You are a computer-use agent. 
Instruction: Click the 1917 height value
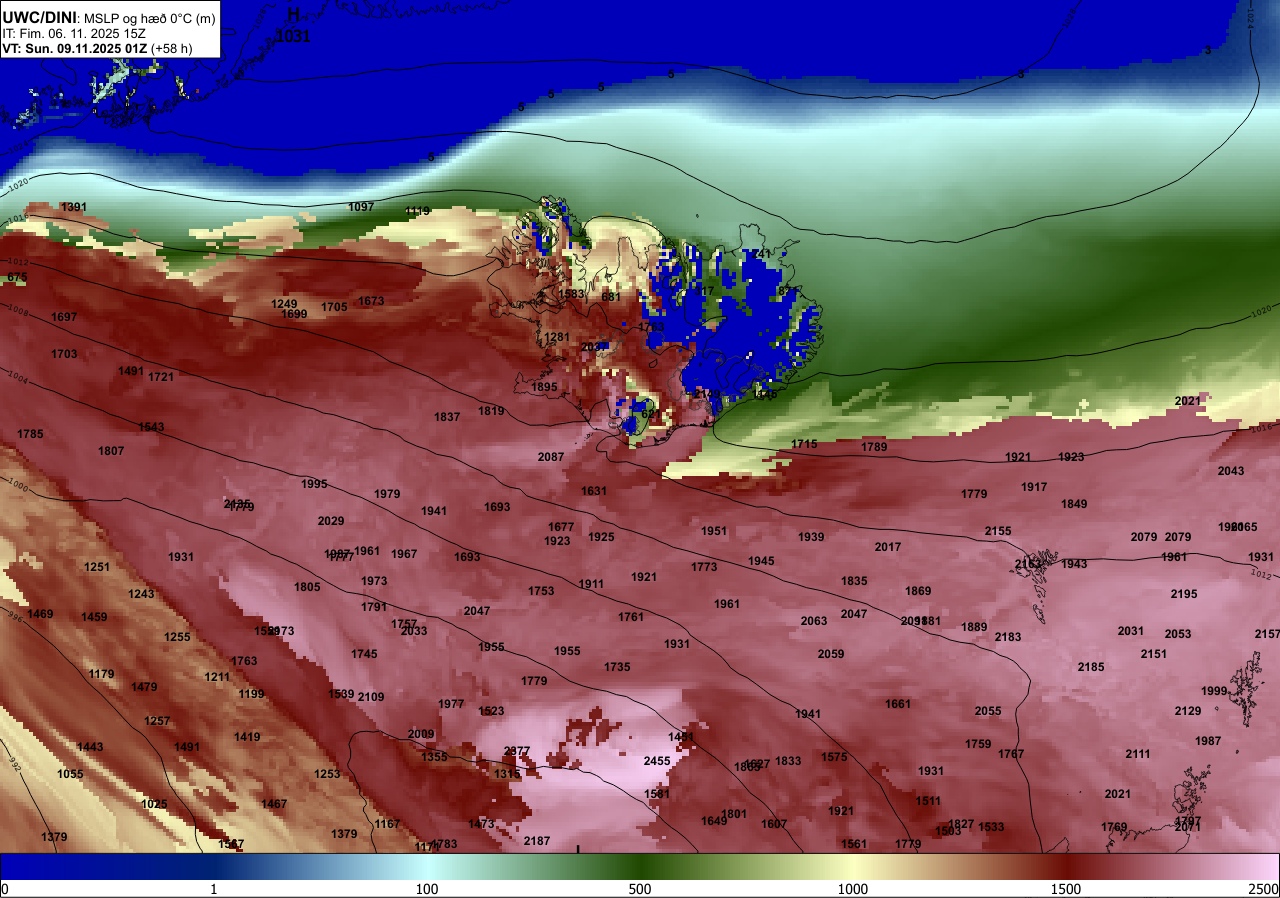coord(1034,487)
